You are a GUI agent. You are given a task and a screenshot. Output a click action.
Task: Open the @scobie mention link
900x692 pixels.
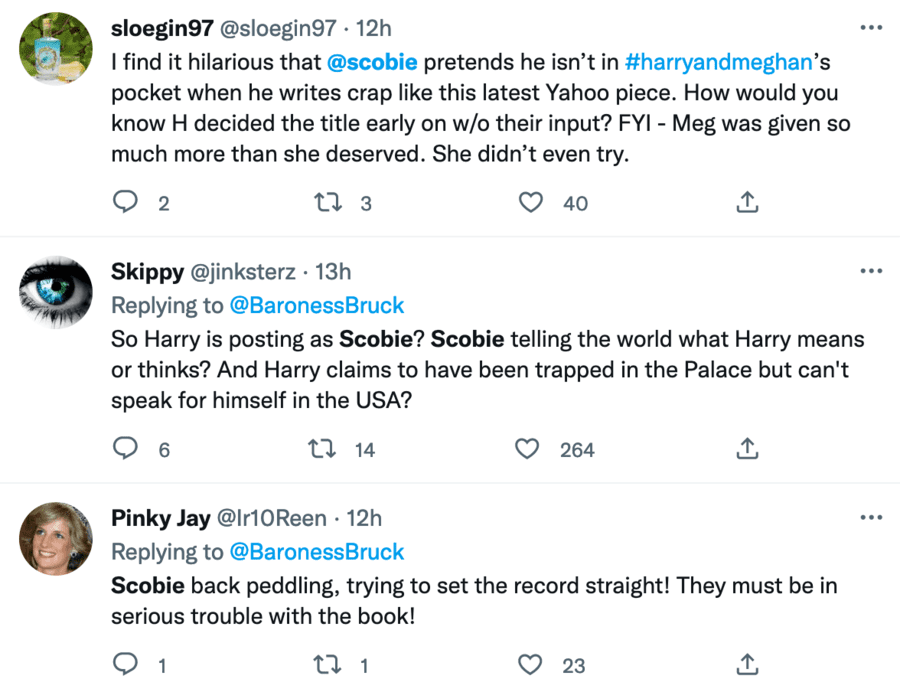click(367, 62)
